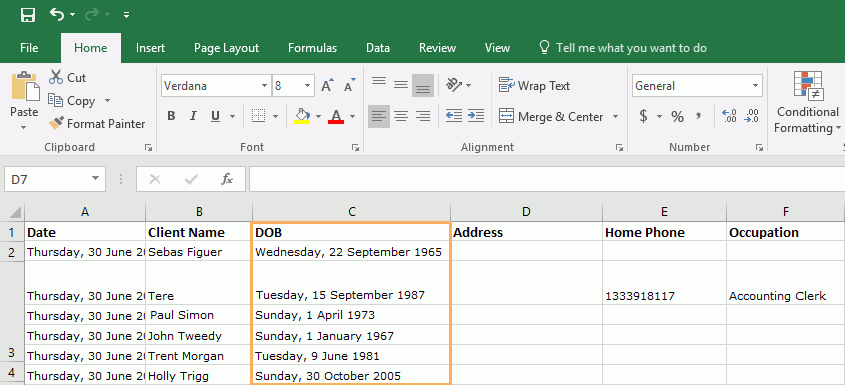Click Cut in the Clipboard group

[67, 78]
